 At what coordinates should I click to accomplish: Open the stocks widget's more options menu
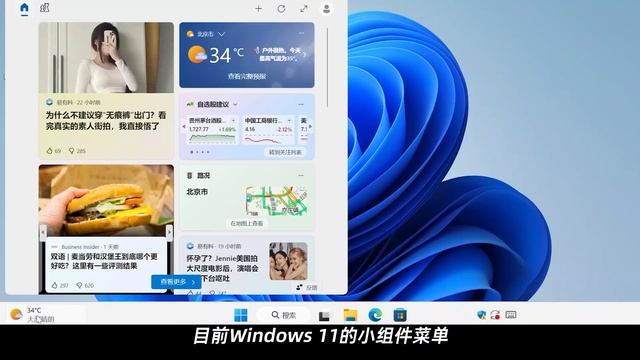301,104
